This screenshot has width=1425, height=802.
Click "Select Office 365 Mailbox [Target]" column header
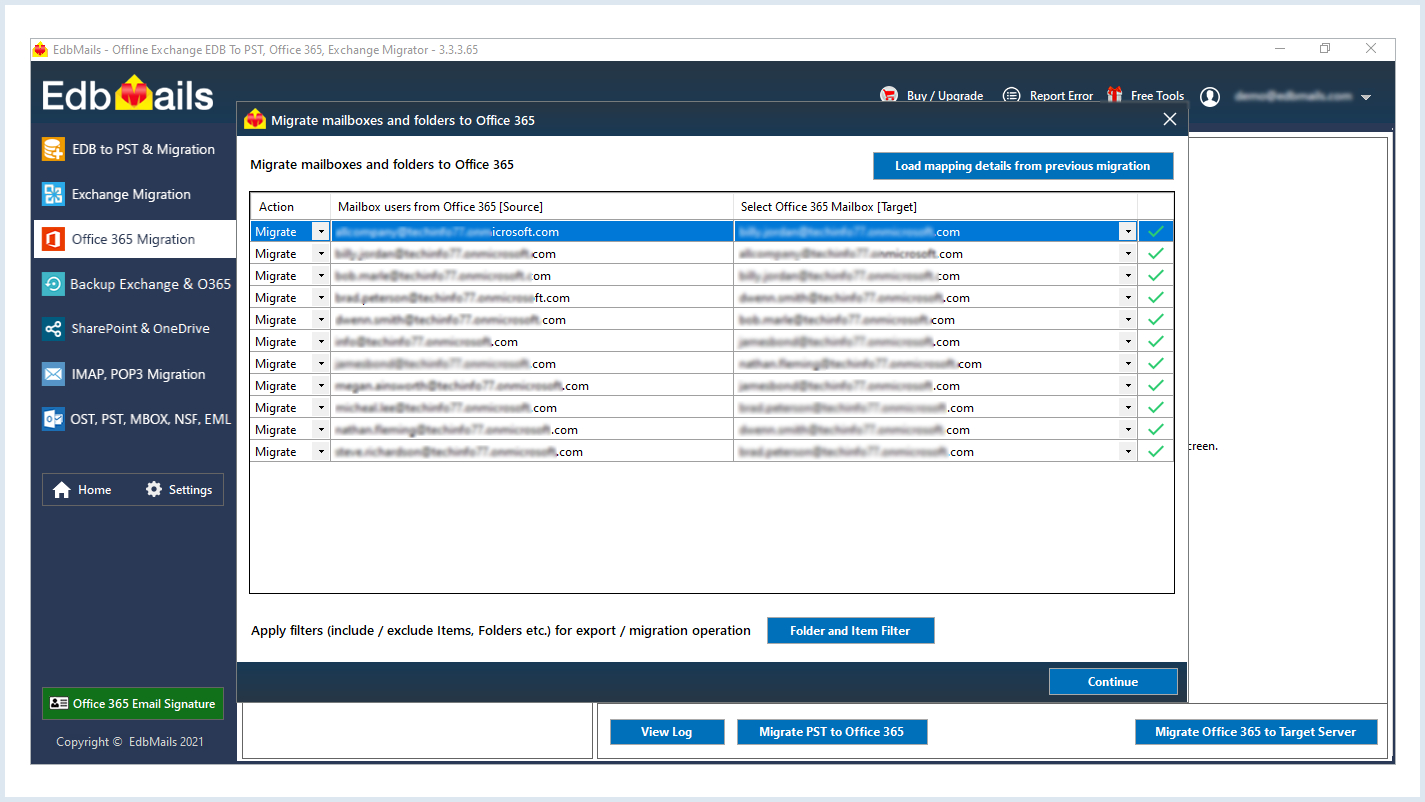(935, 207)
